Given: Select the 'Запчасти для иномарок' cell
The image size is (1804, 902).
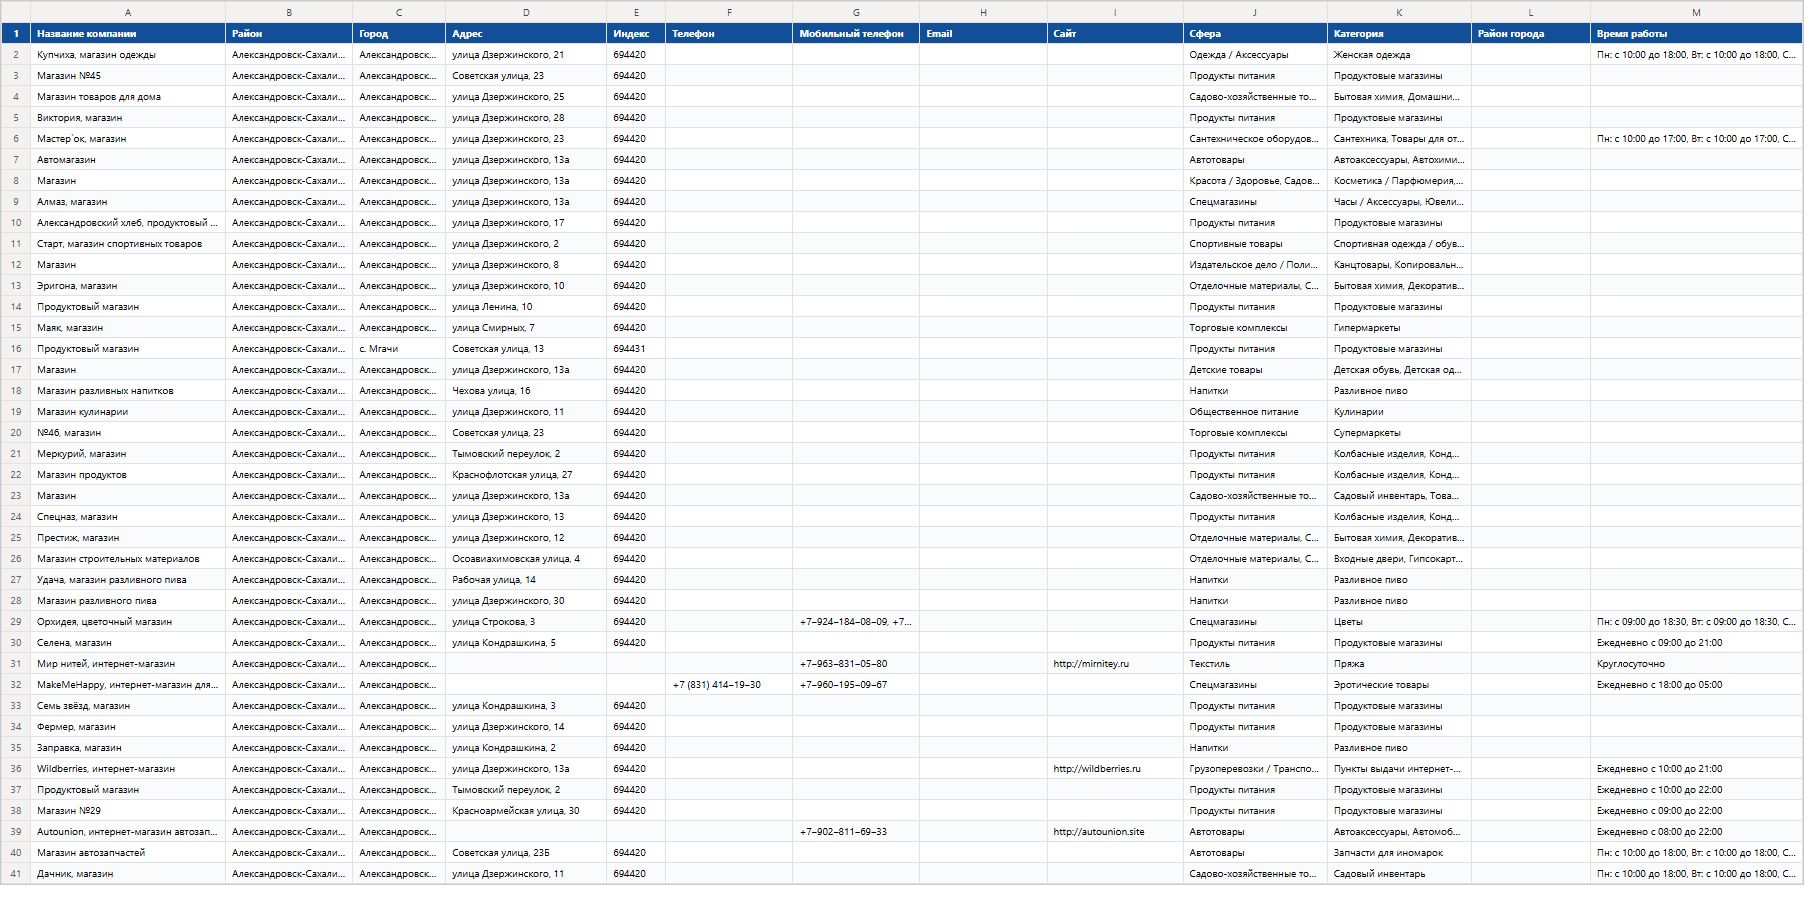Looking at the screenshot, I should point(1399,853).
